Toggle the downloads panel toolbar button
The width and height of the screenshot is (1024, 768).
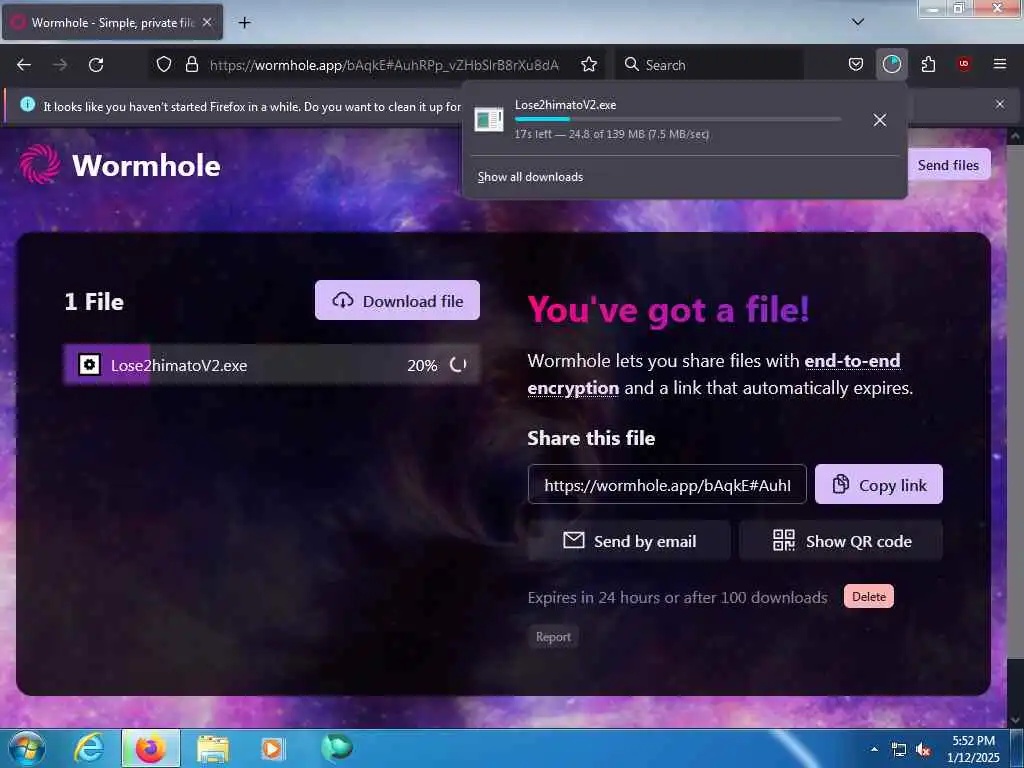(891, 65)
